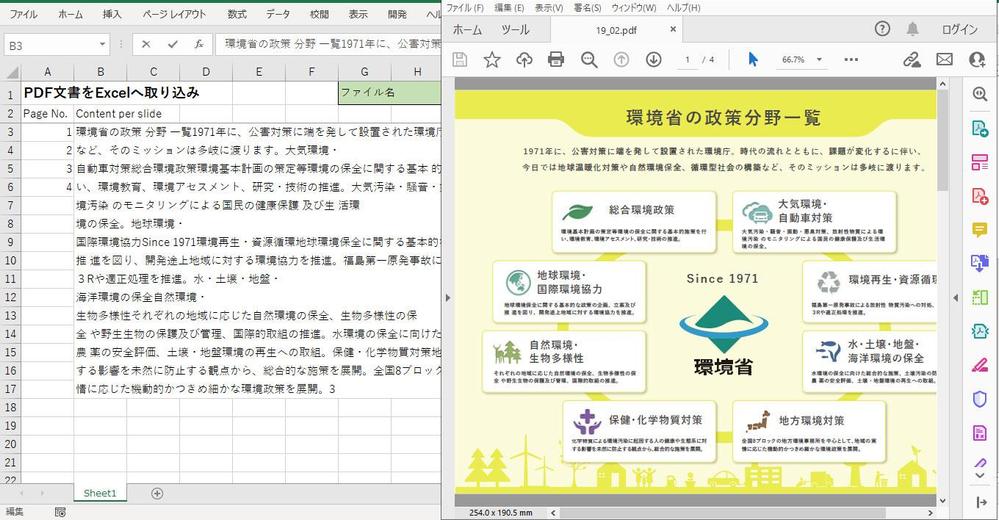Print the PDF using the printer icon
The width and height of the screenshot is (999, 520).
click(x=556, y=60)
